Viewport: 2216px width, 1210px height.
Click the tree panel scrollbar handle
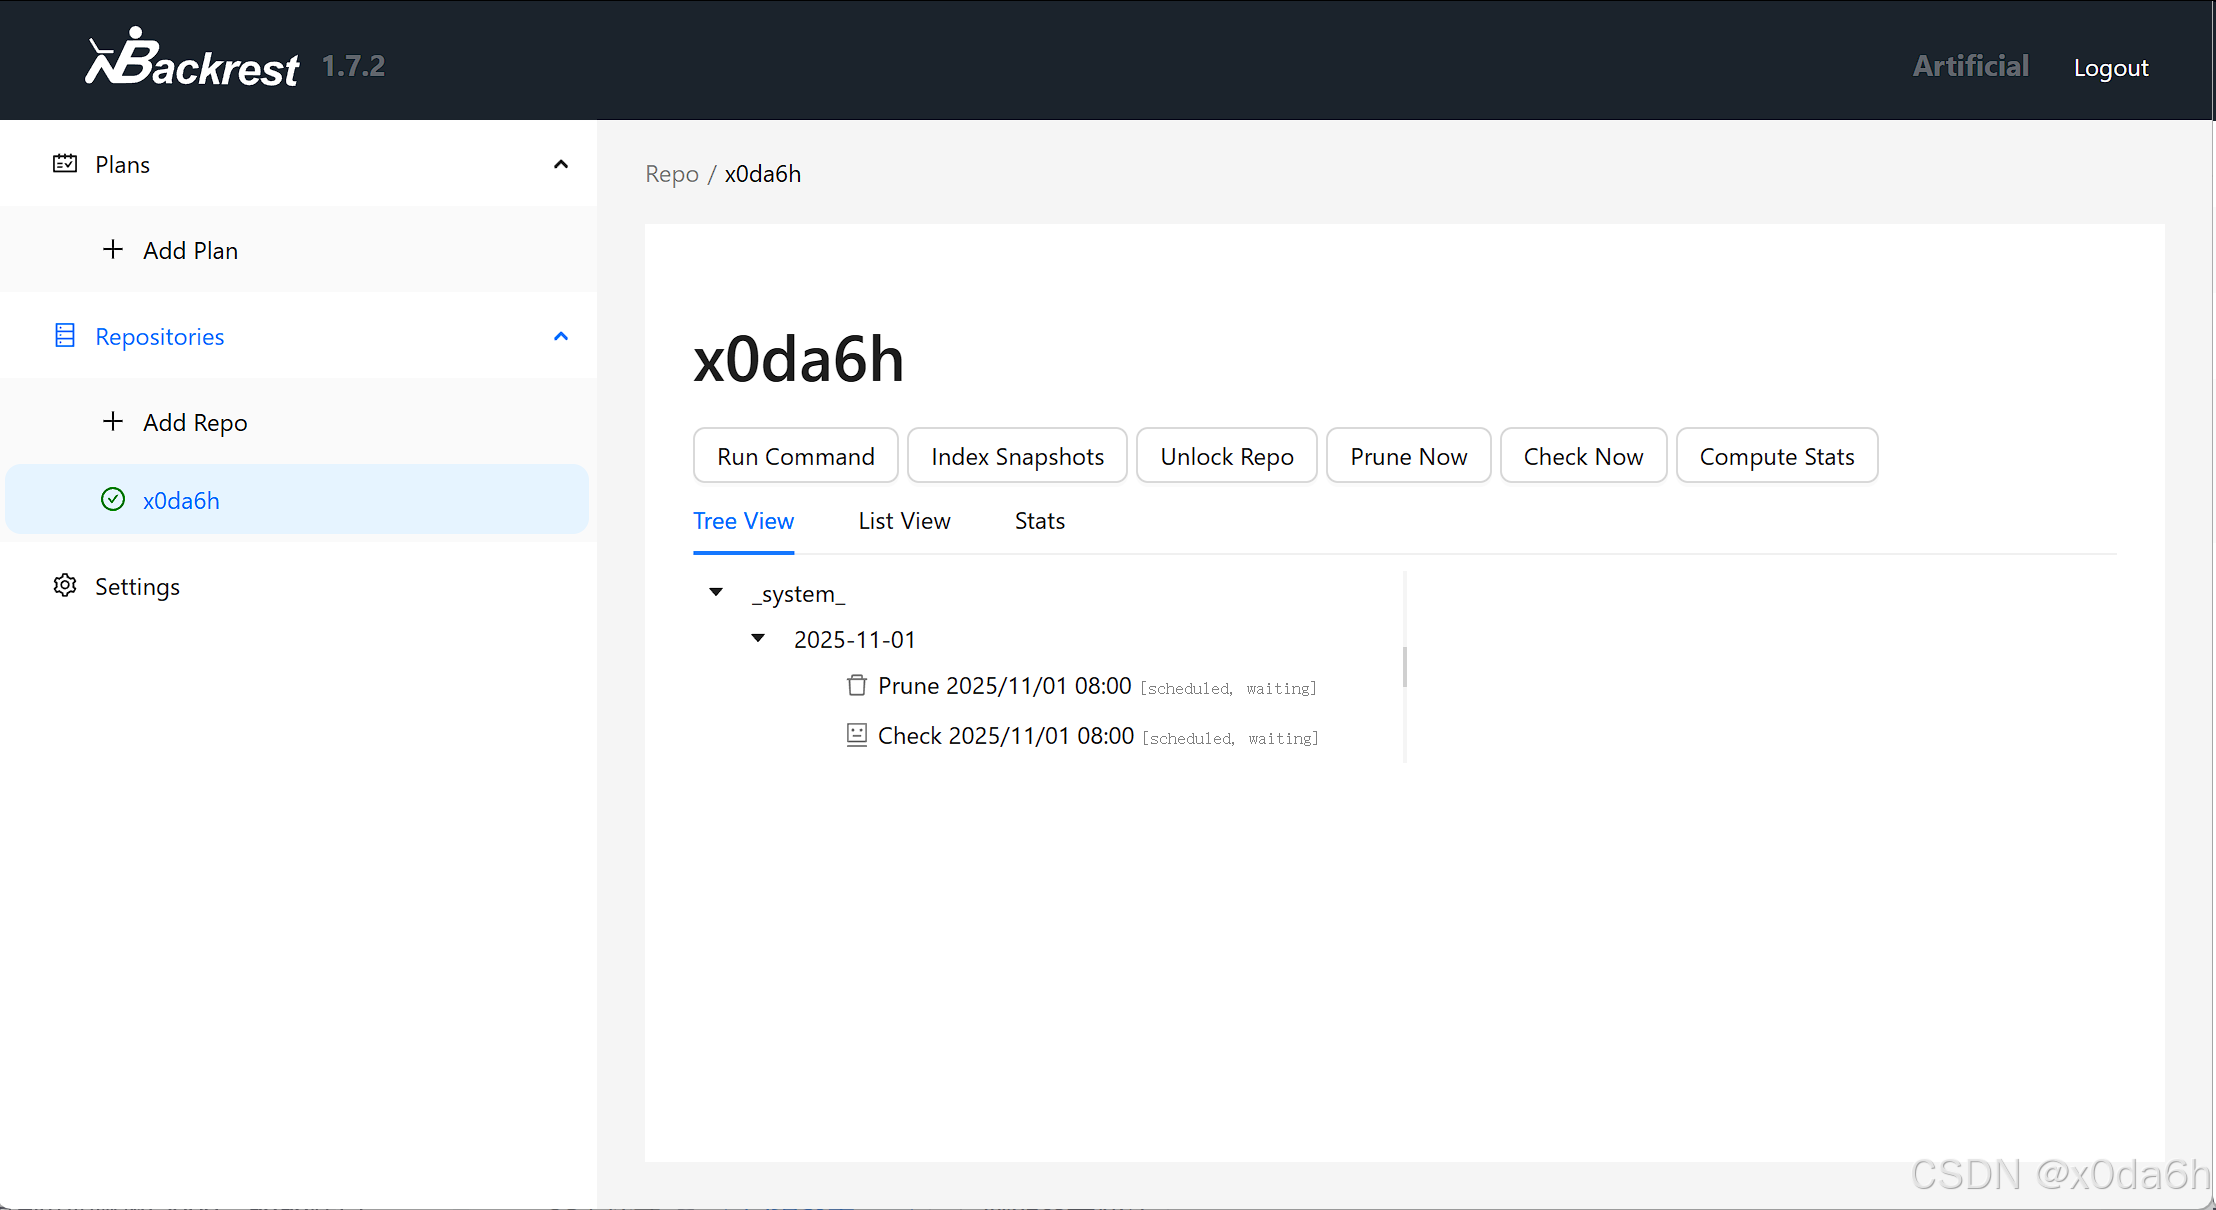pos(1404,667)
